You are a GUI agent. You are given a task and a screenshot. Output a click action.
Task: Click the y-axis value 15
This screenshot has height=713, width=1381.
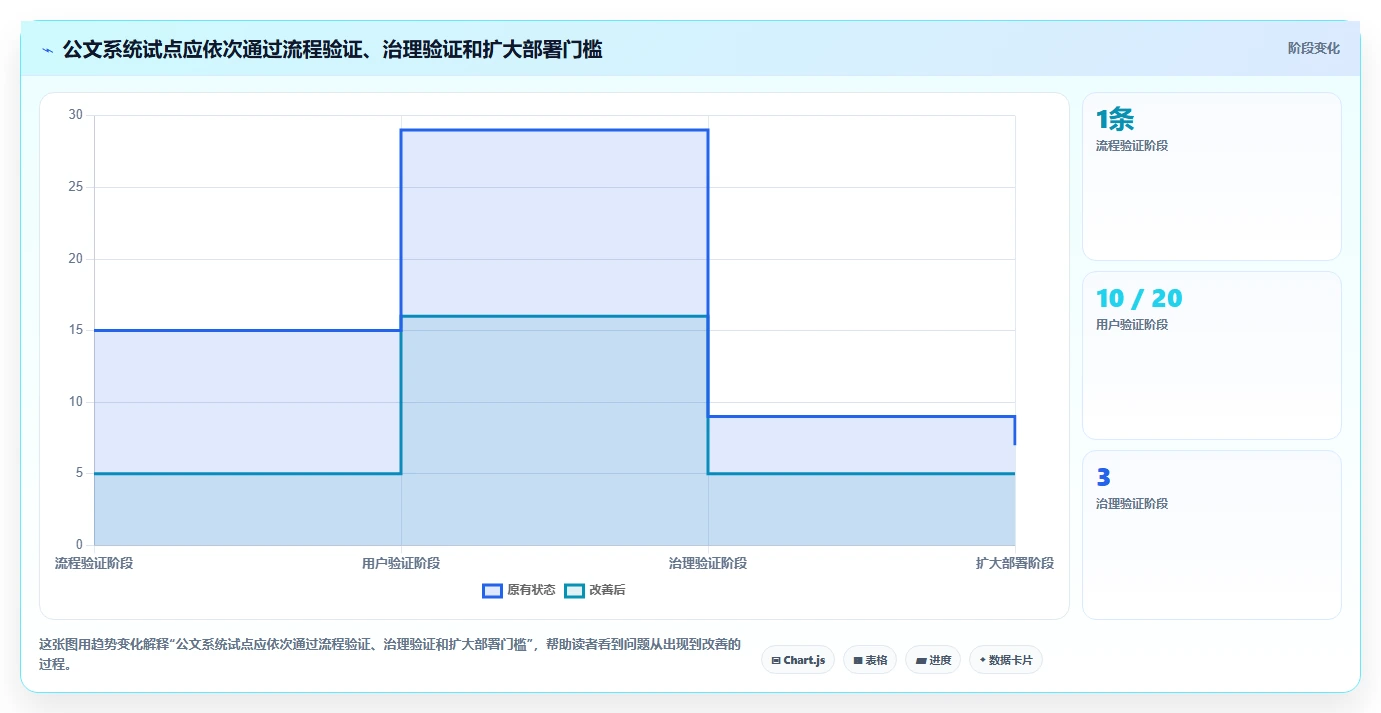pos(76,330)
